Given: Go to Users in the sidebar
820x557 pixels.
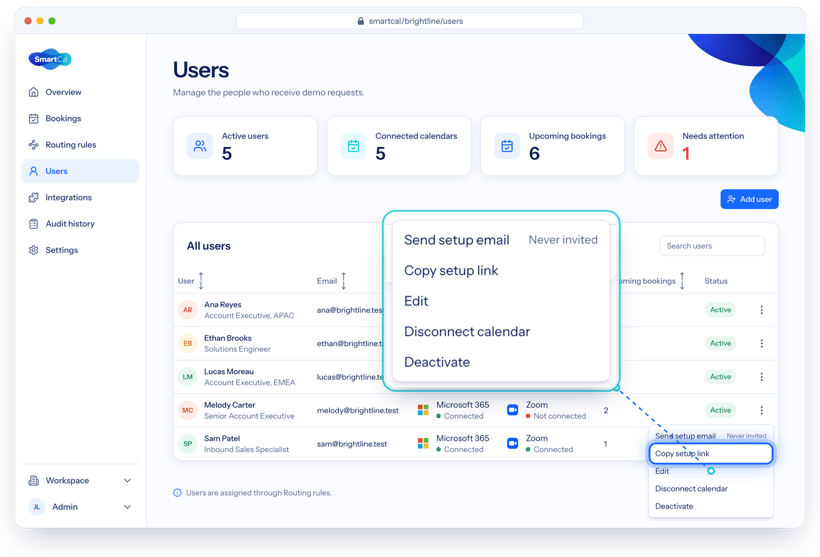Looking at the screenshot, I should pos(81,171).
